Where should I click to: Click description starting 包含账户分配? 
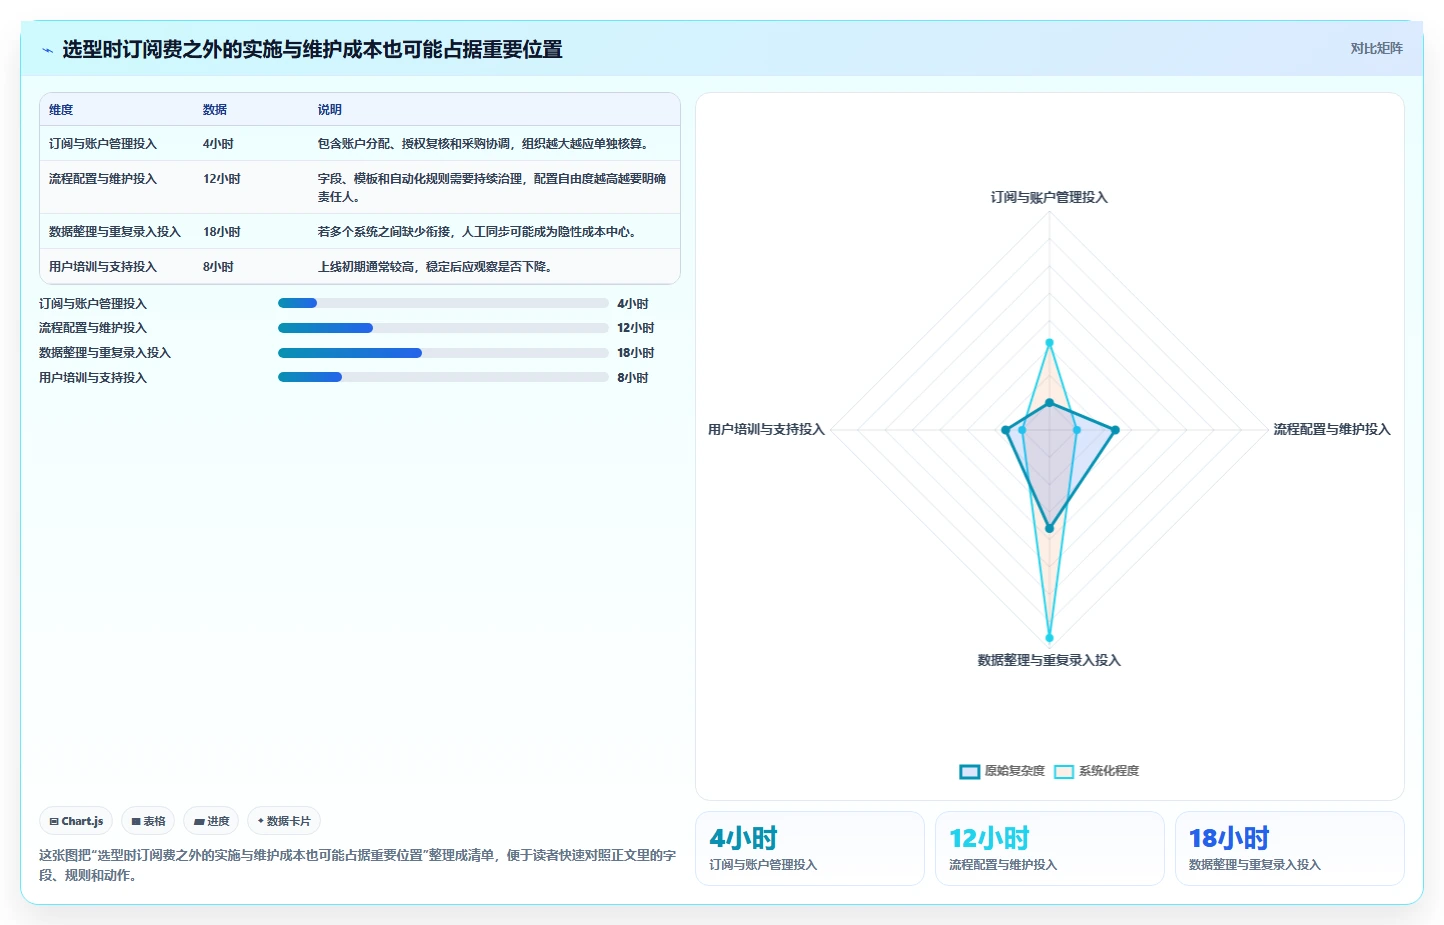click(485, 144)
